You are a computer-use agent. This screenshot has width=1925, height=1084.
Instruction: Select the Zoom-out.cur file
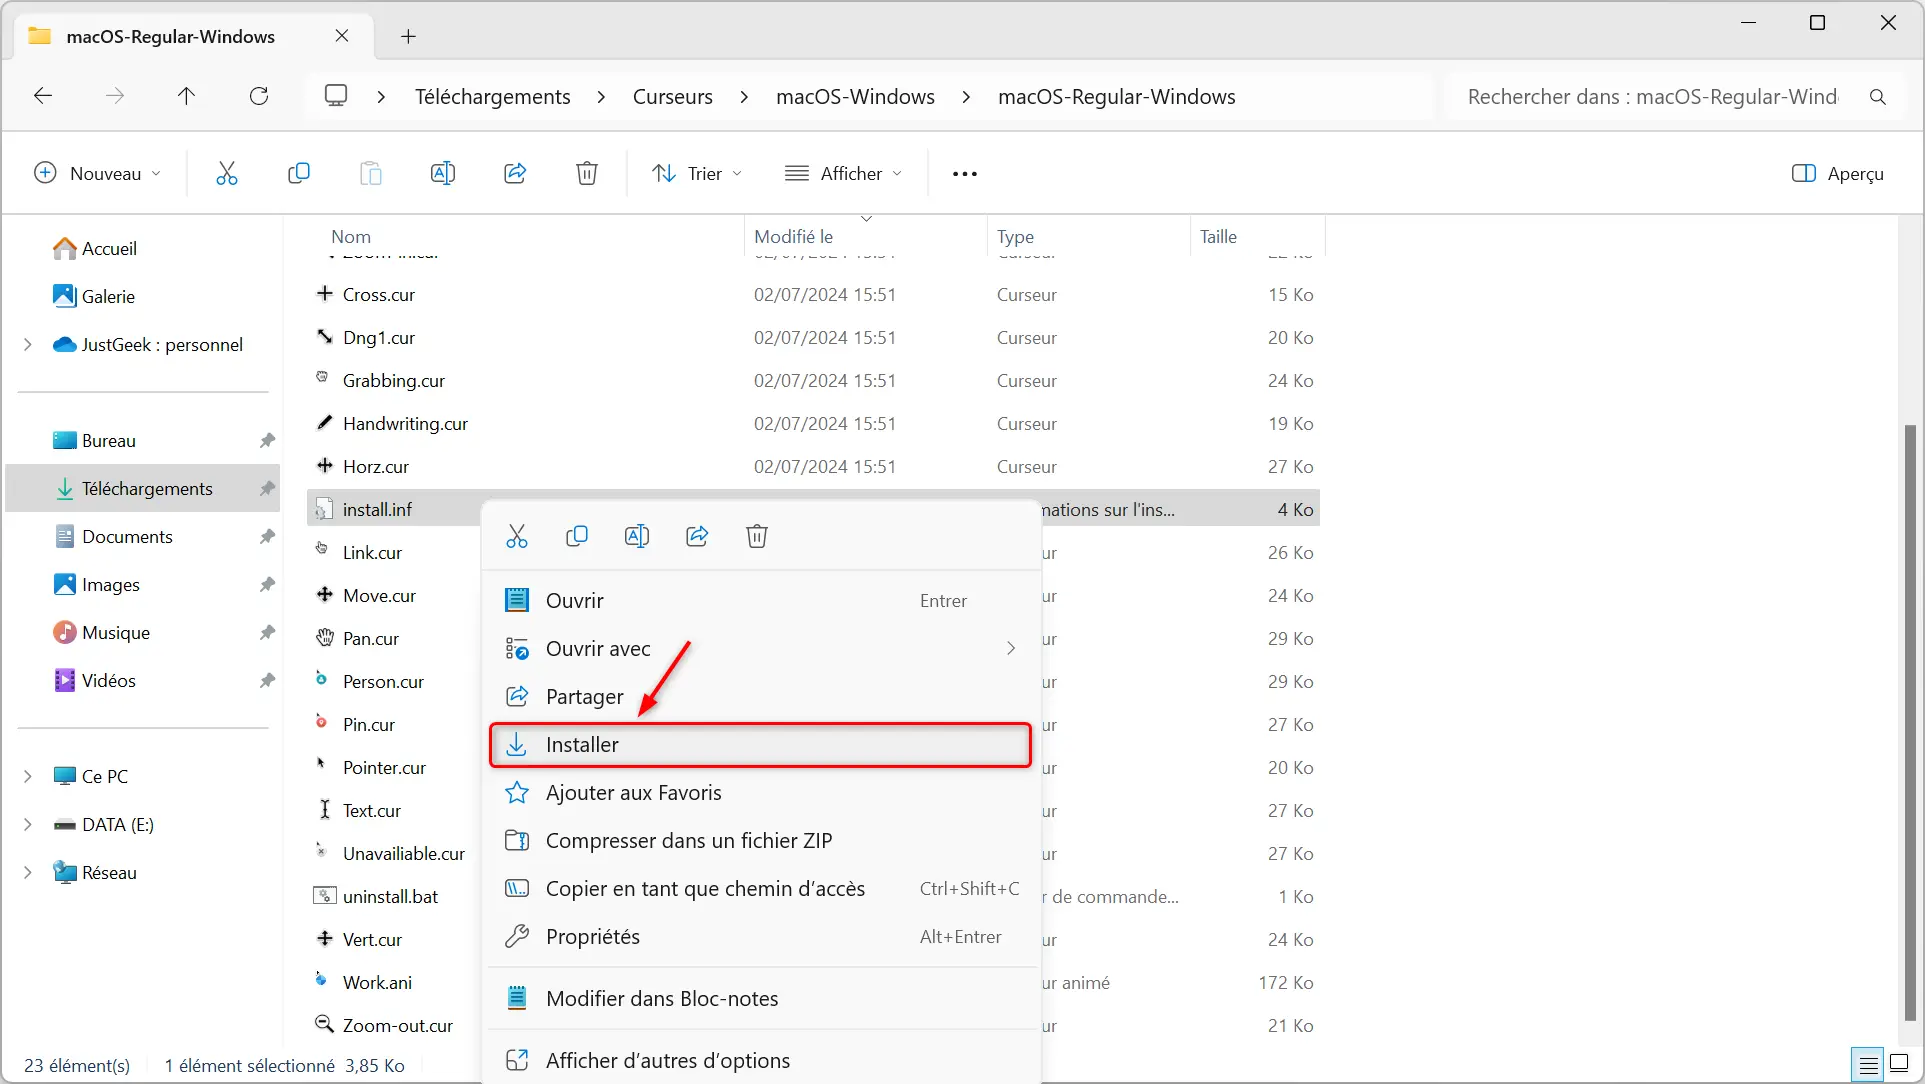[x=397, y=1026]
